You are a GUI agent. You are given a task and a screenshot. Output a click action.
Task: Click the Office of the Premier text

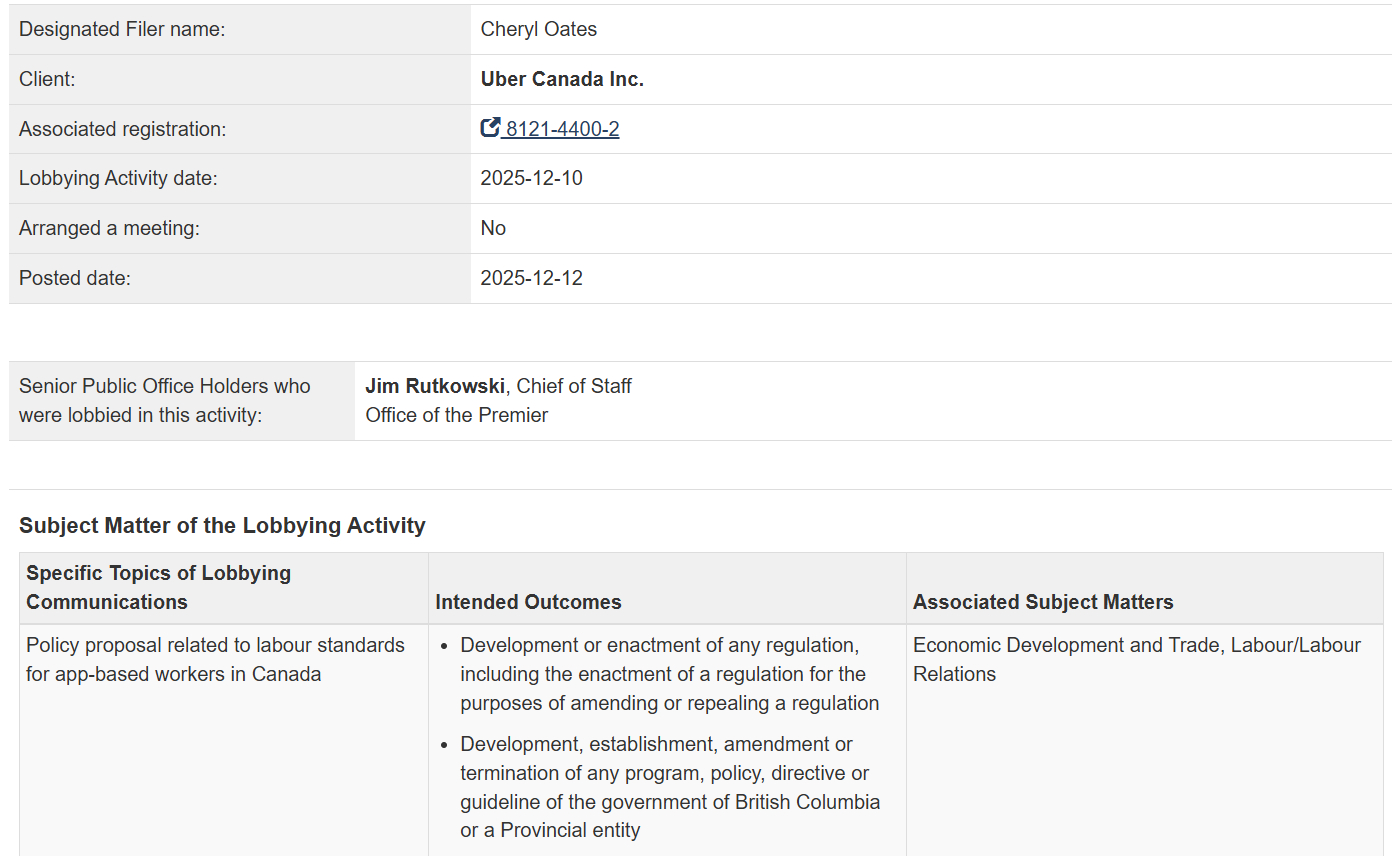(456, 415)
